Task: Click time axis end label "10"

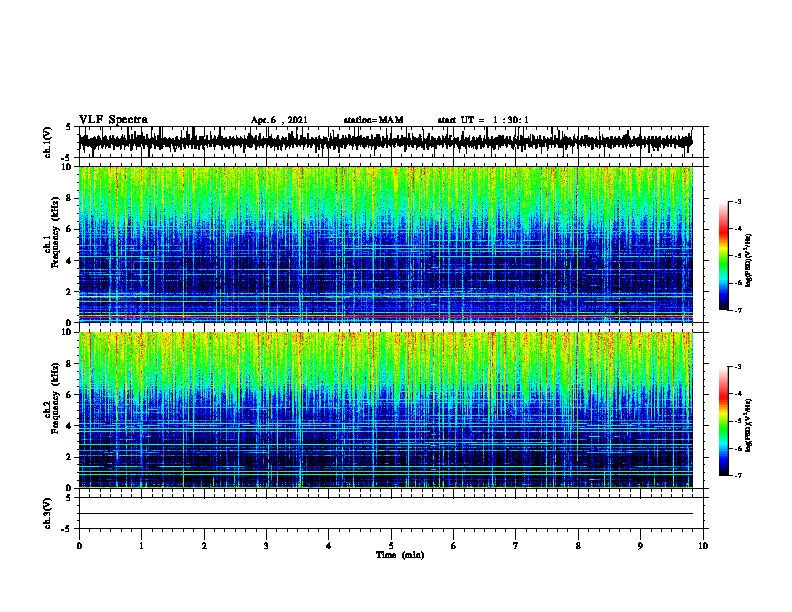Action: [703, 546]
